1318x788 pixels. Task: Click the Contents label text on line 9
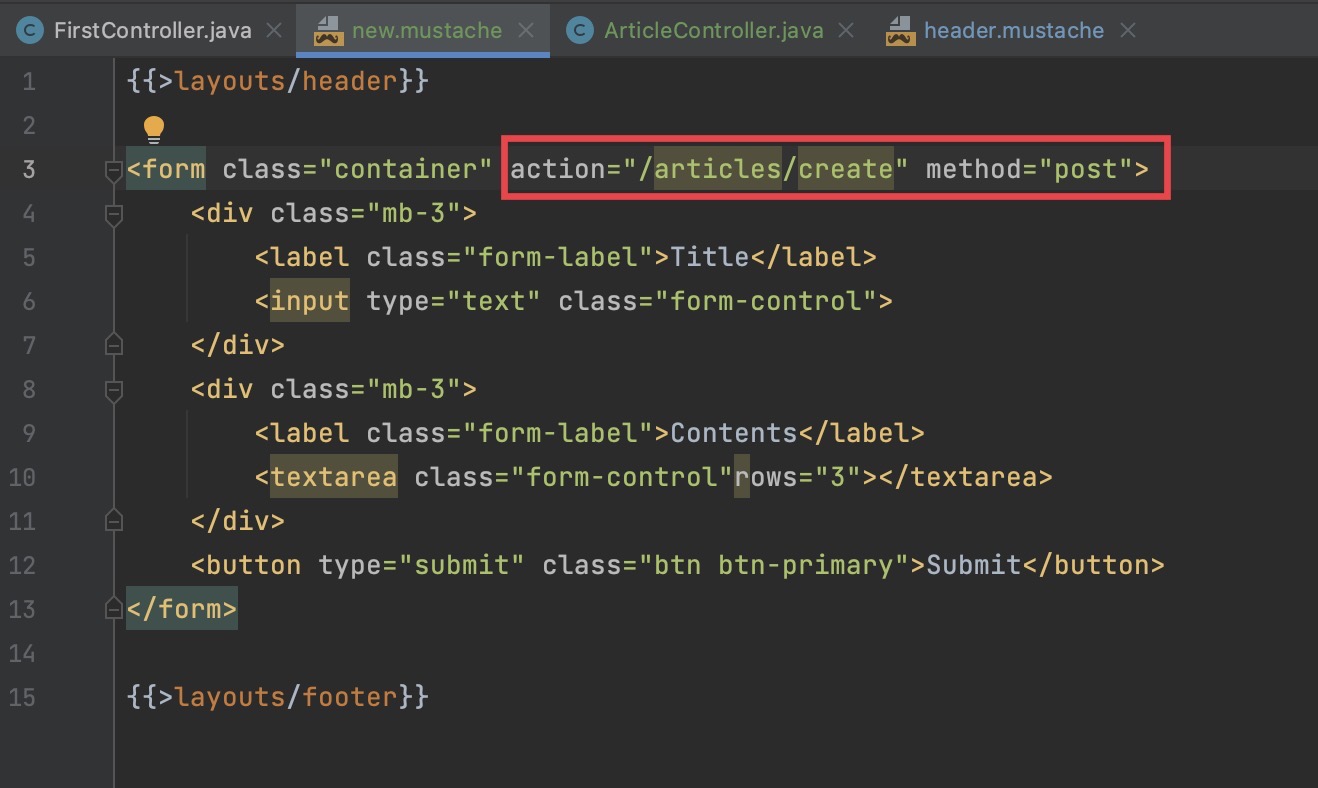pyautogui.click(x=734, y=433)
